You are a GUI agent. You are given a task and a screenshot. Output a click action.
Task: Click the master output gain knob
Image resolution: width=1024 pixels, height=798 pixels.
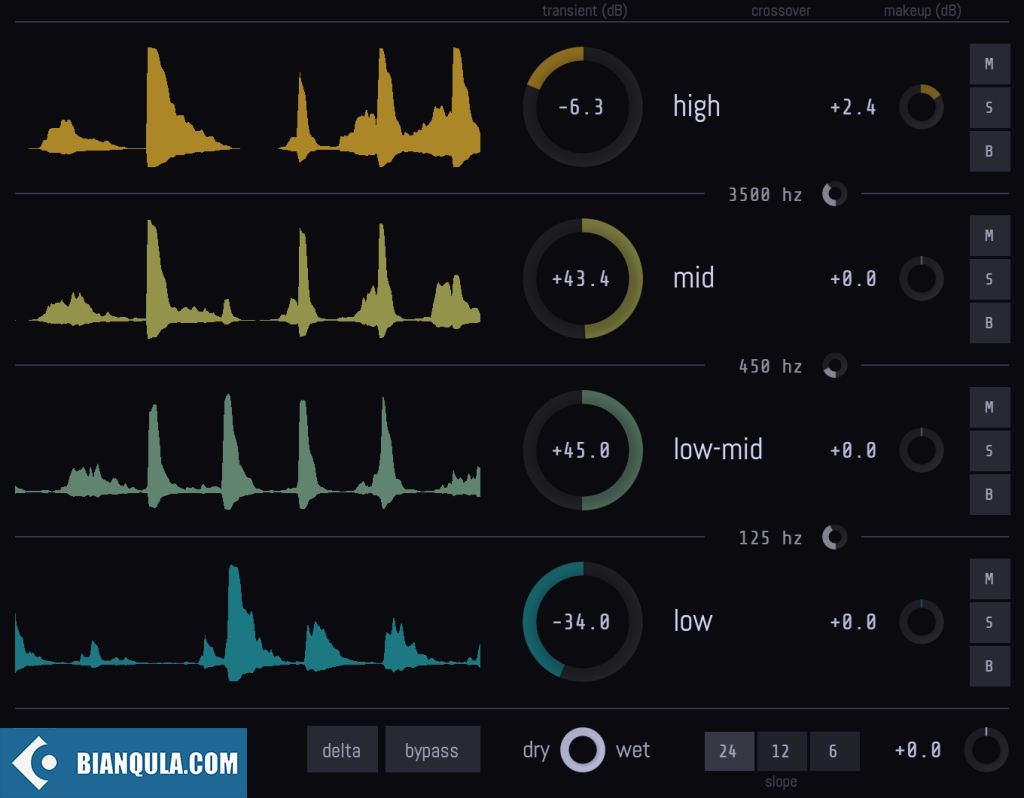tap(986, 750)
